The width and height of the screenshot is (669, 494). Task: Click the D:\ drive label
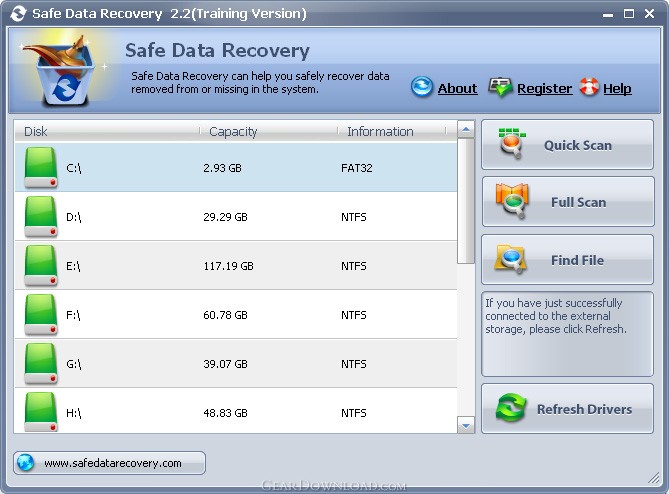click(x=73, y=217)
